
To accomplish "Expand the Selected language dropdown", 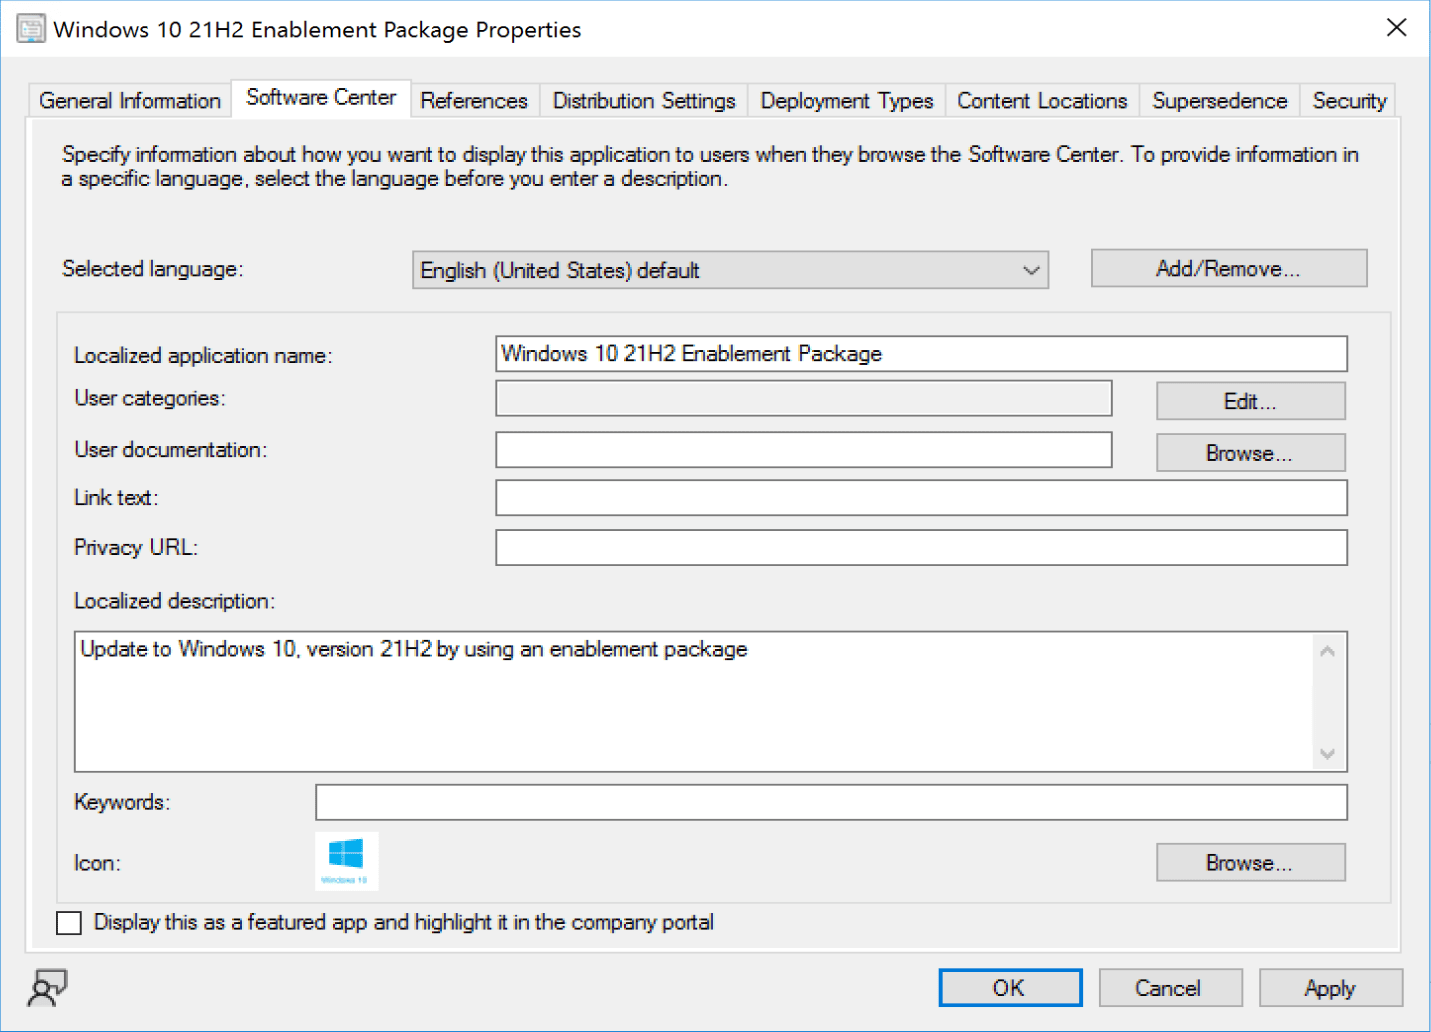I will [1031, 270].
